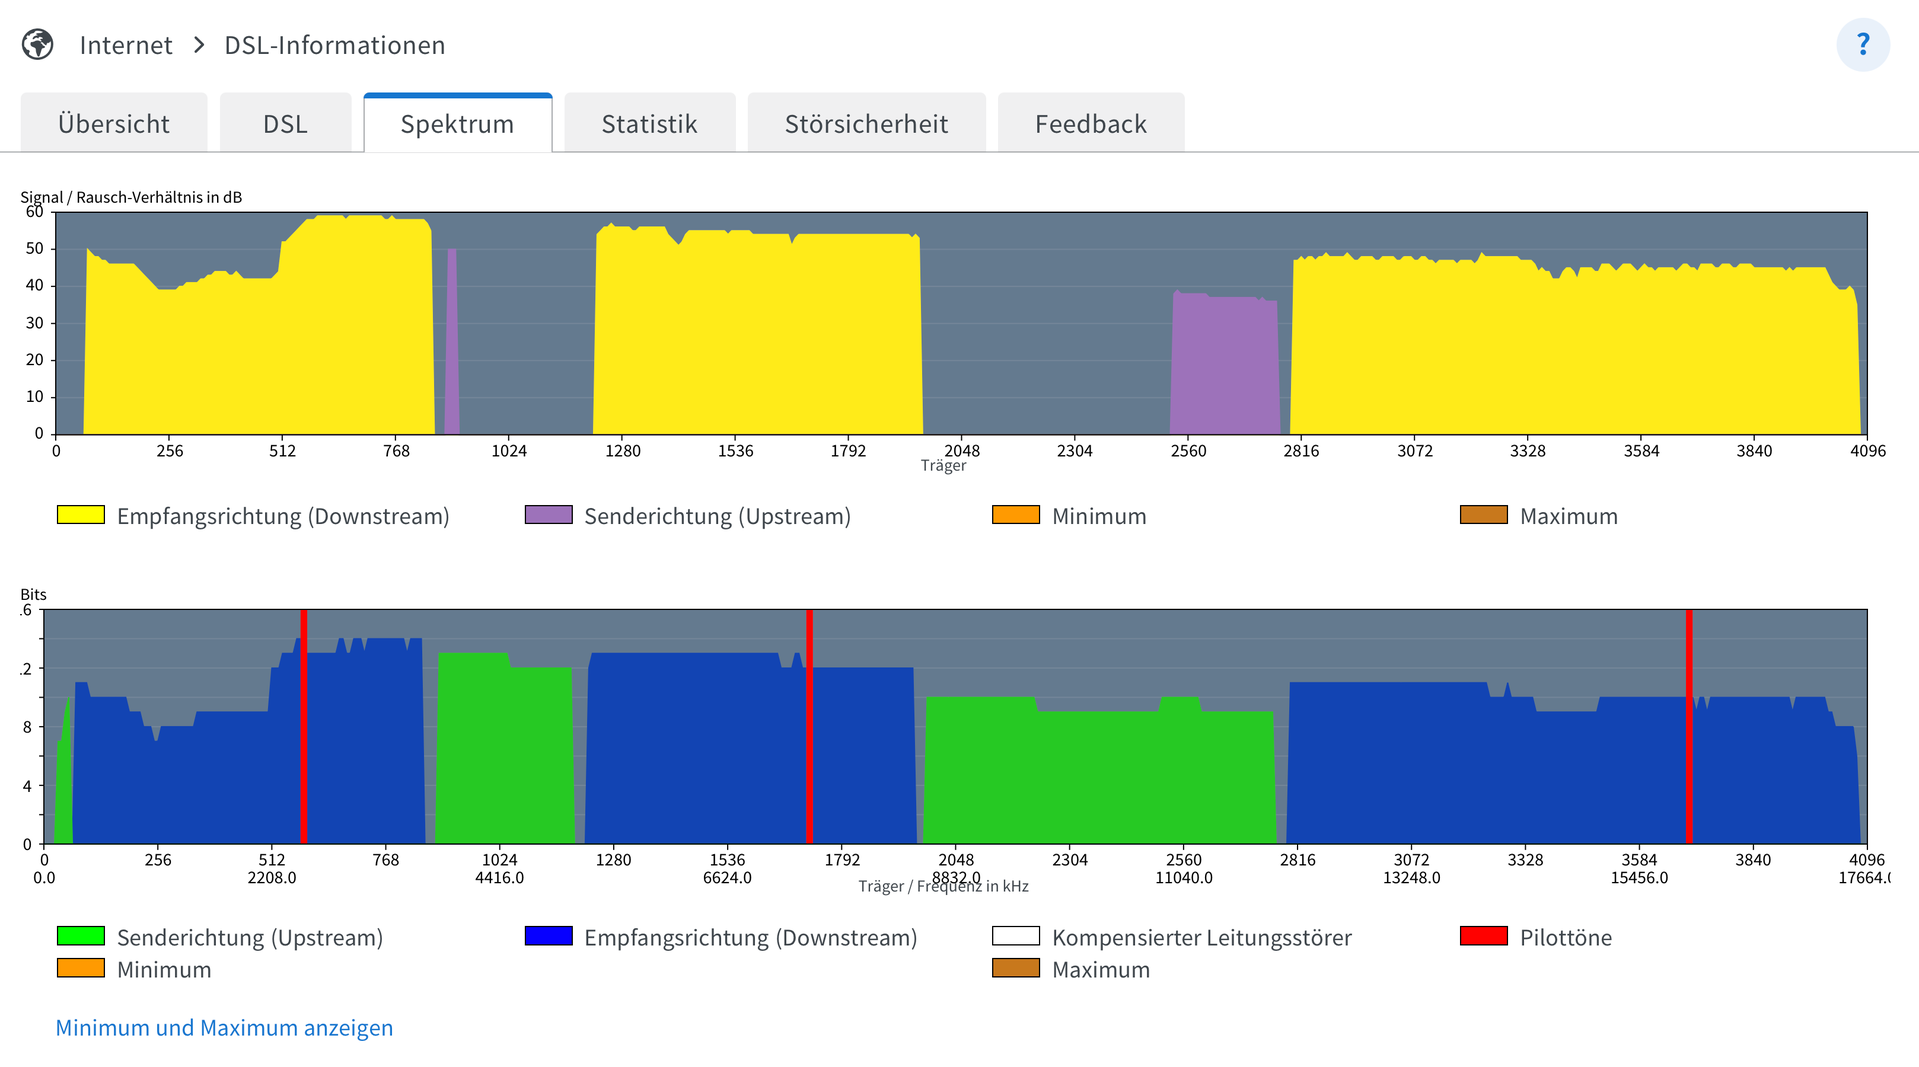Viewport: 1919px width, 1067px height.
Task: Click purple Upstream swatch in SNR legend
Action: tap(548, 515)
